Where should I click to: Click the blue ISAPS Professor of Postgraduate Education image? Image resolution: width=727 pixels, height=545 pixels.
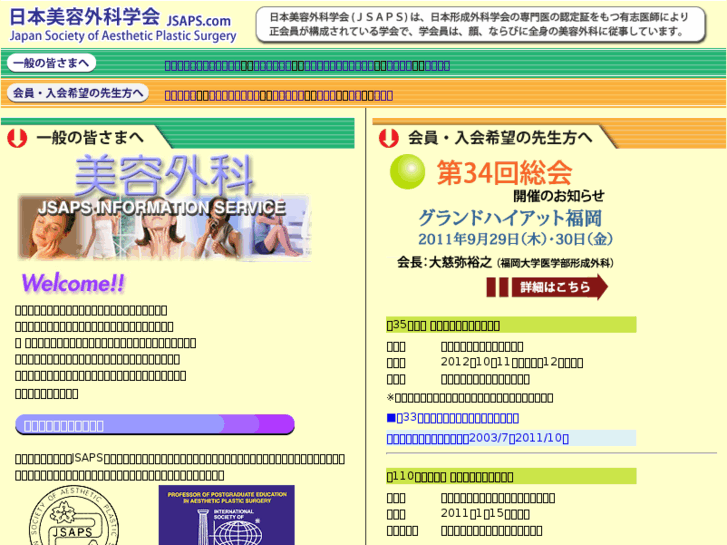click(x=227, y=515)
